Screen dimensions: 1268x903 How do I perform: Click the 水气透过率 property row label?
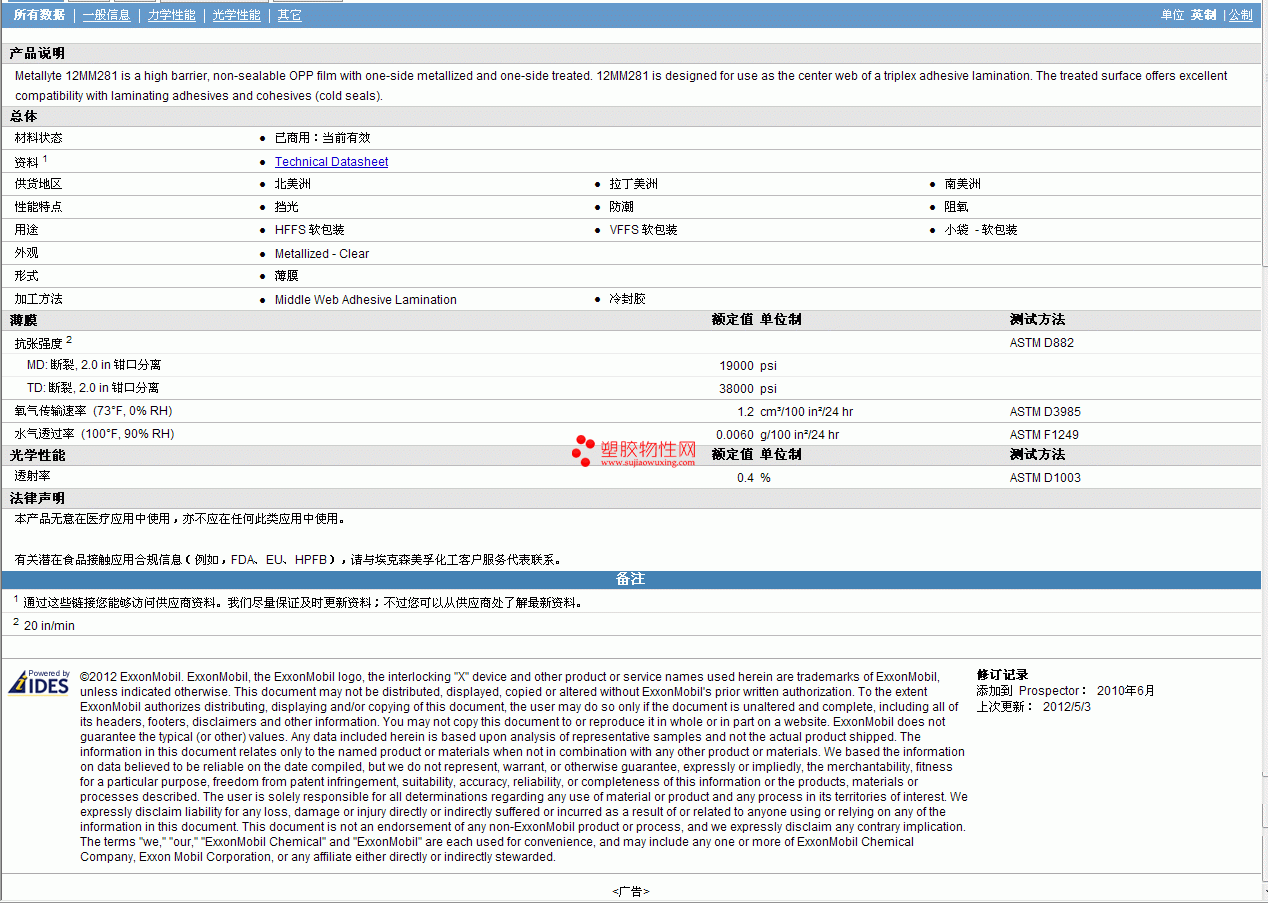[x=94, y=434]
